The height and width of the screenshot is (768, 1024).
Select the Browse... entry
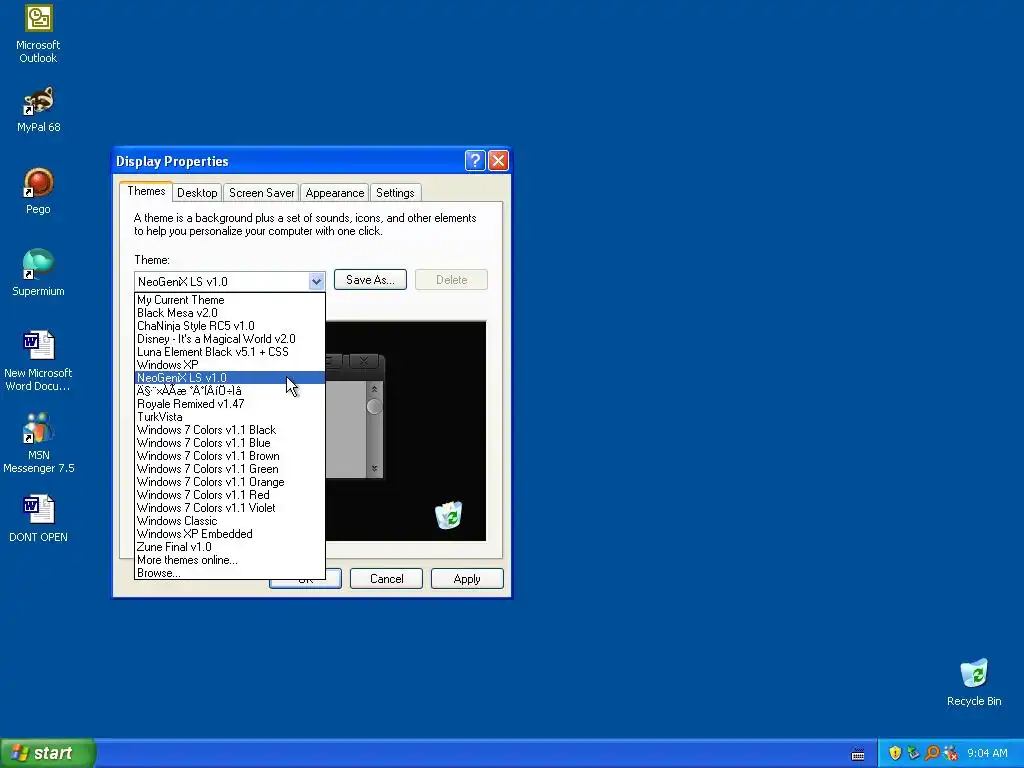(229, 573)
